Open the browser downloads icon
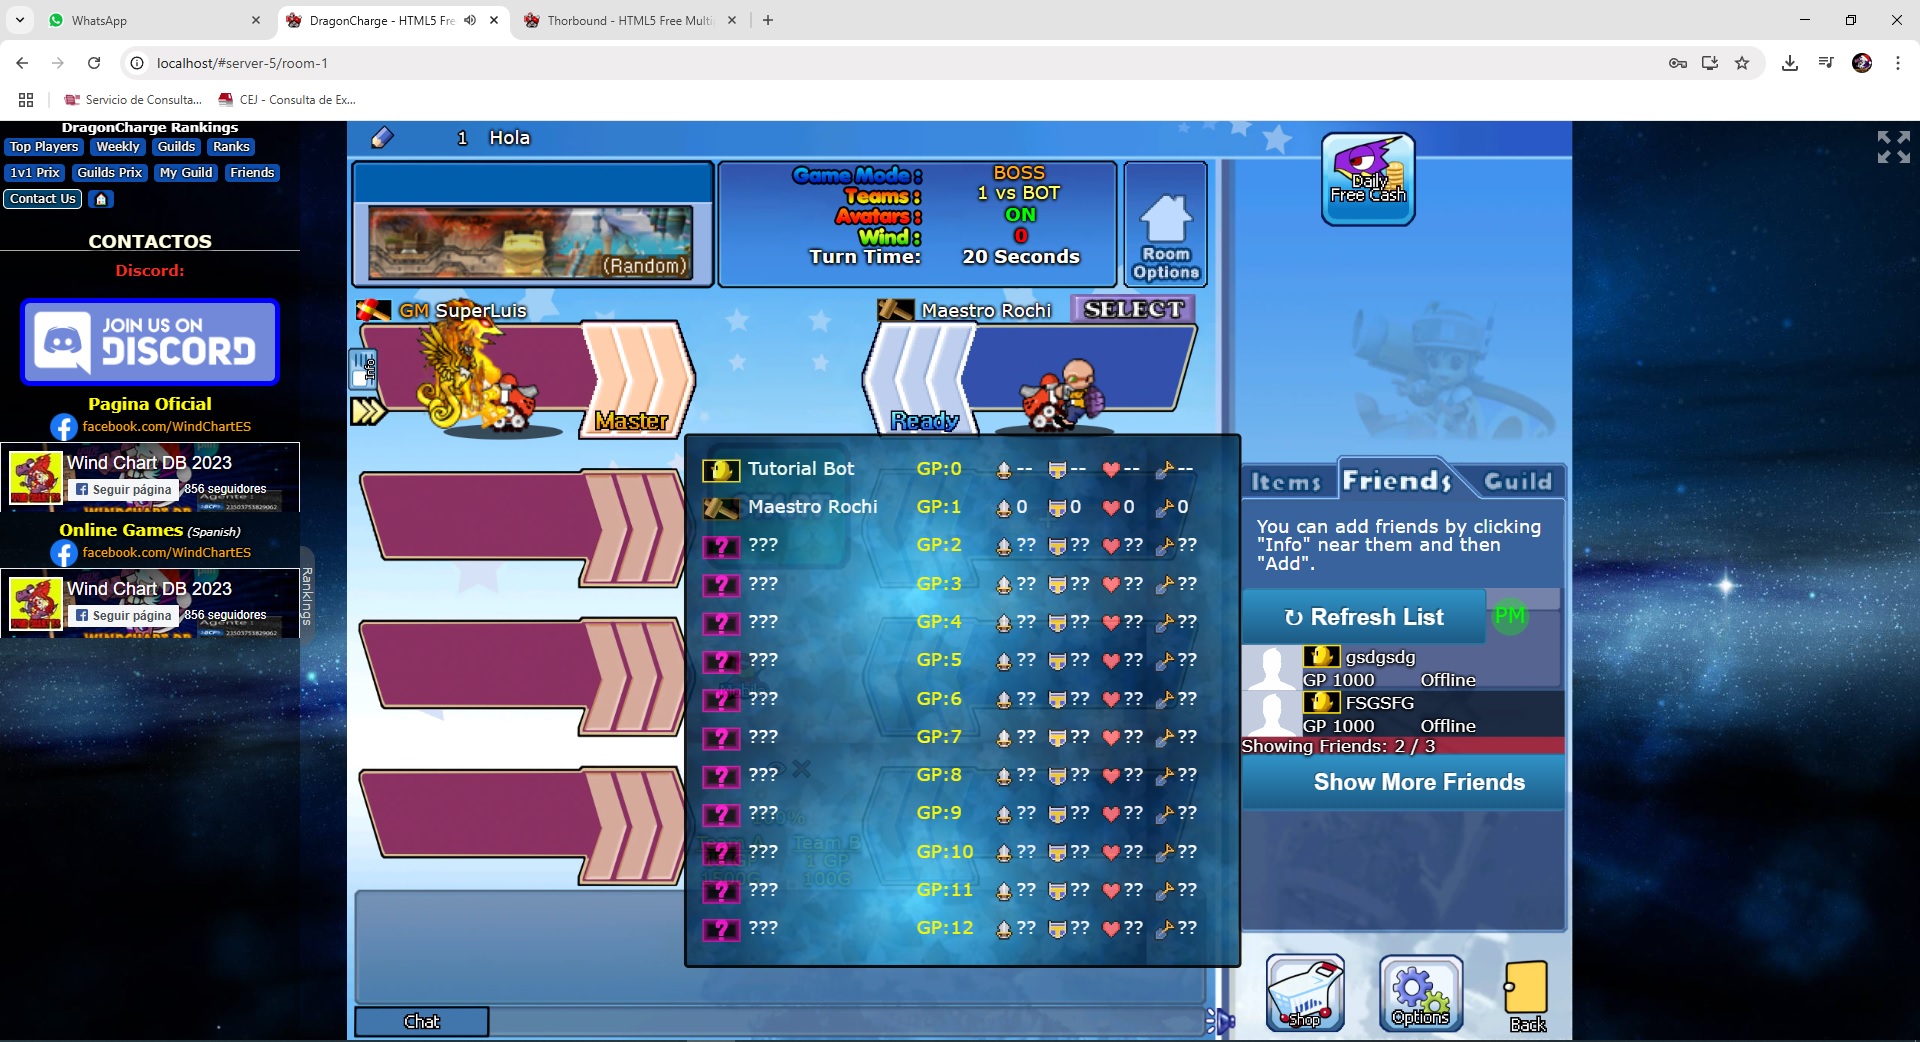The image size is (1920, 1042). [x=1790, y=63]
